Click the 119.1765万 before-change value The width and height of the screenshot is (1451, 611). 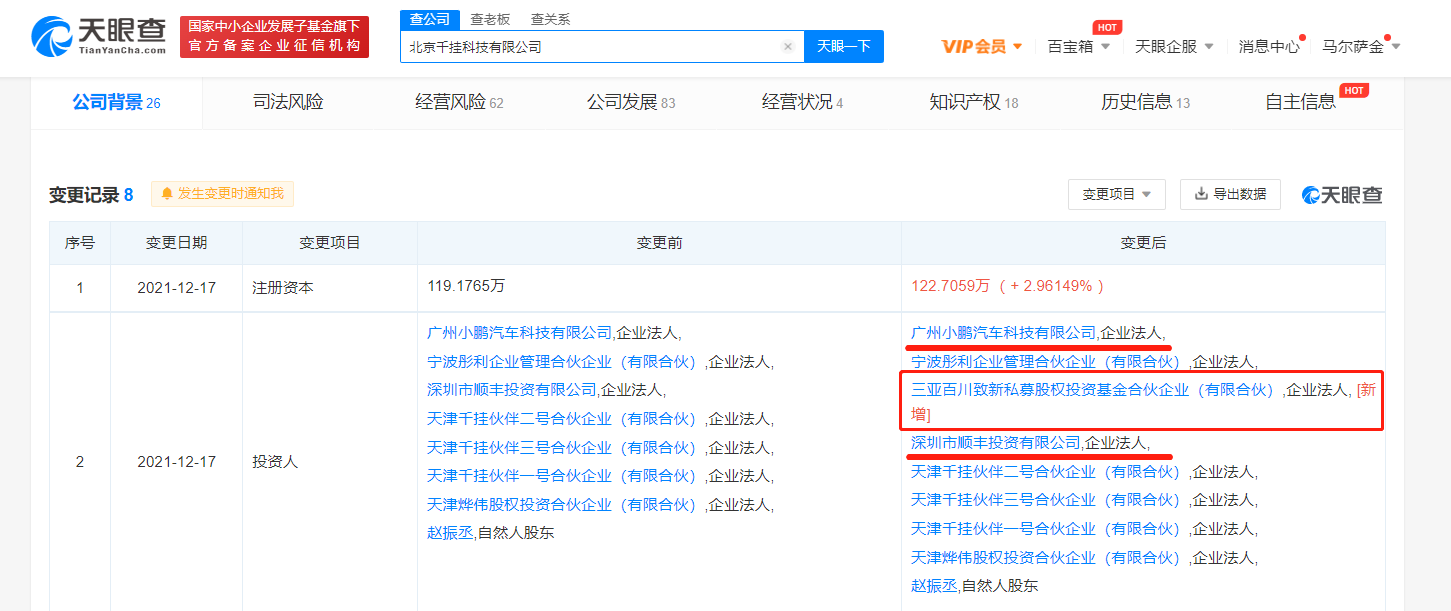(466, 286)
